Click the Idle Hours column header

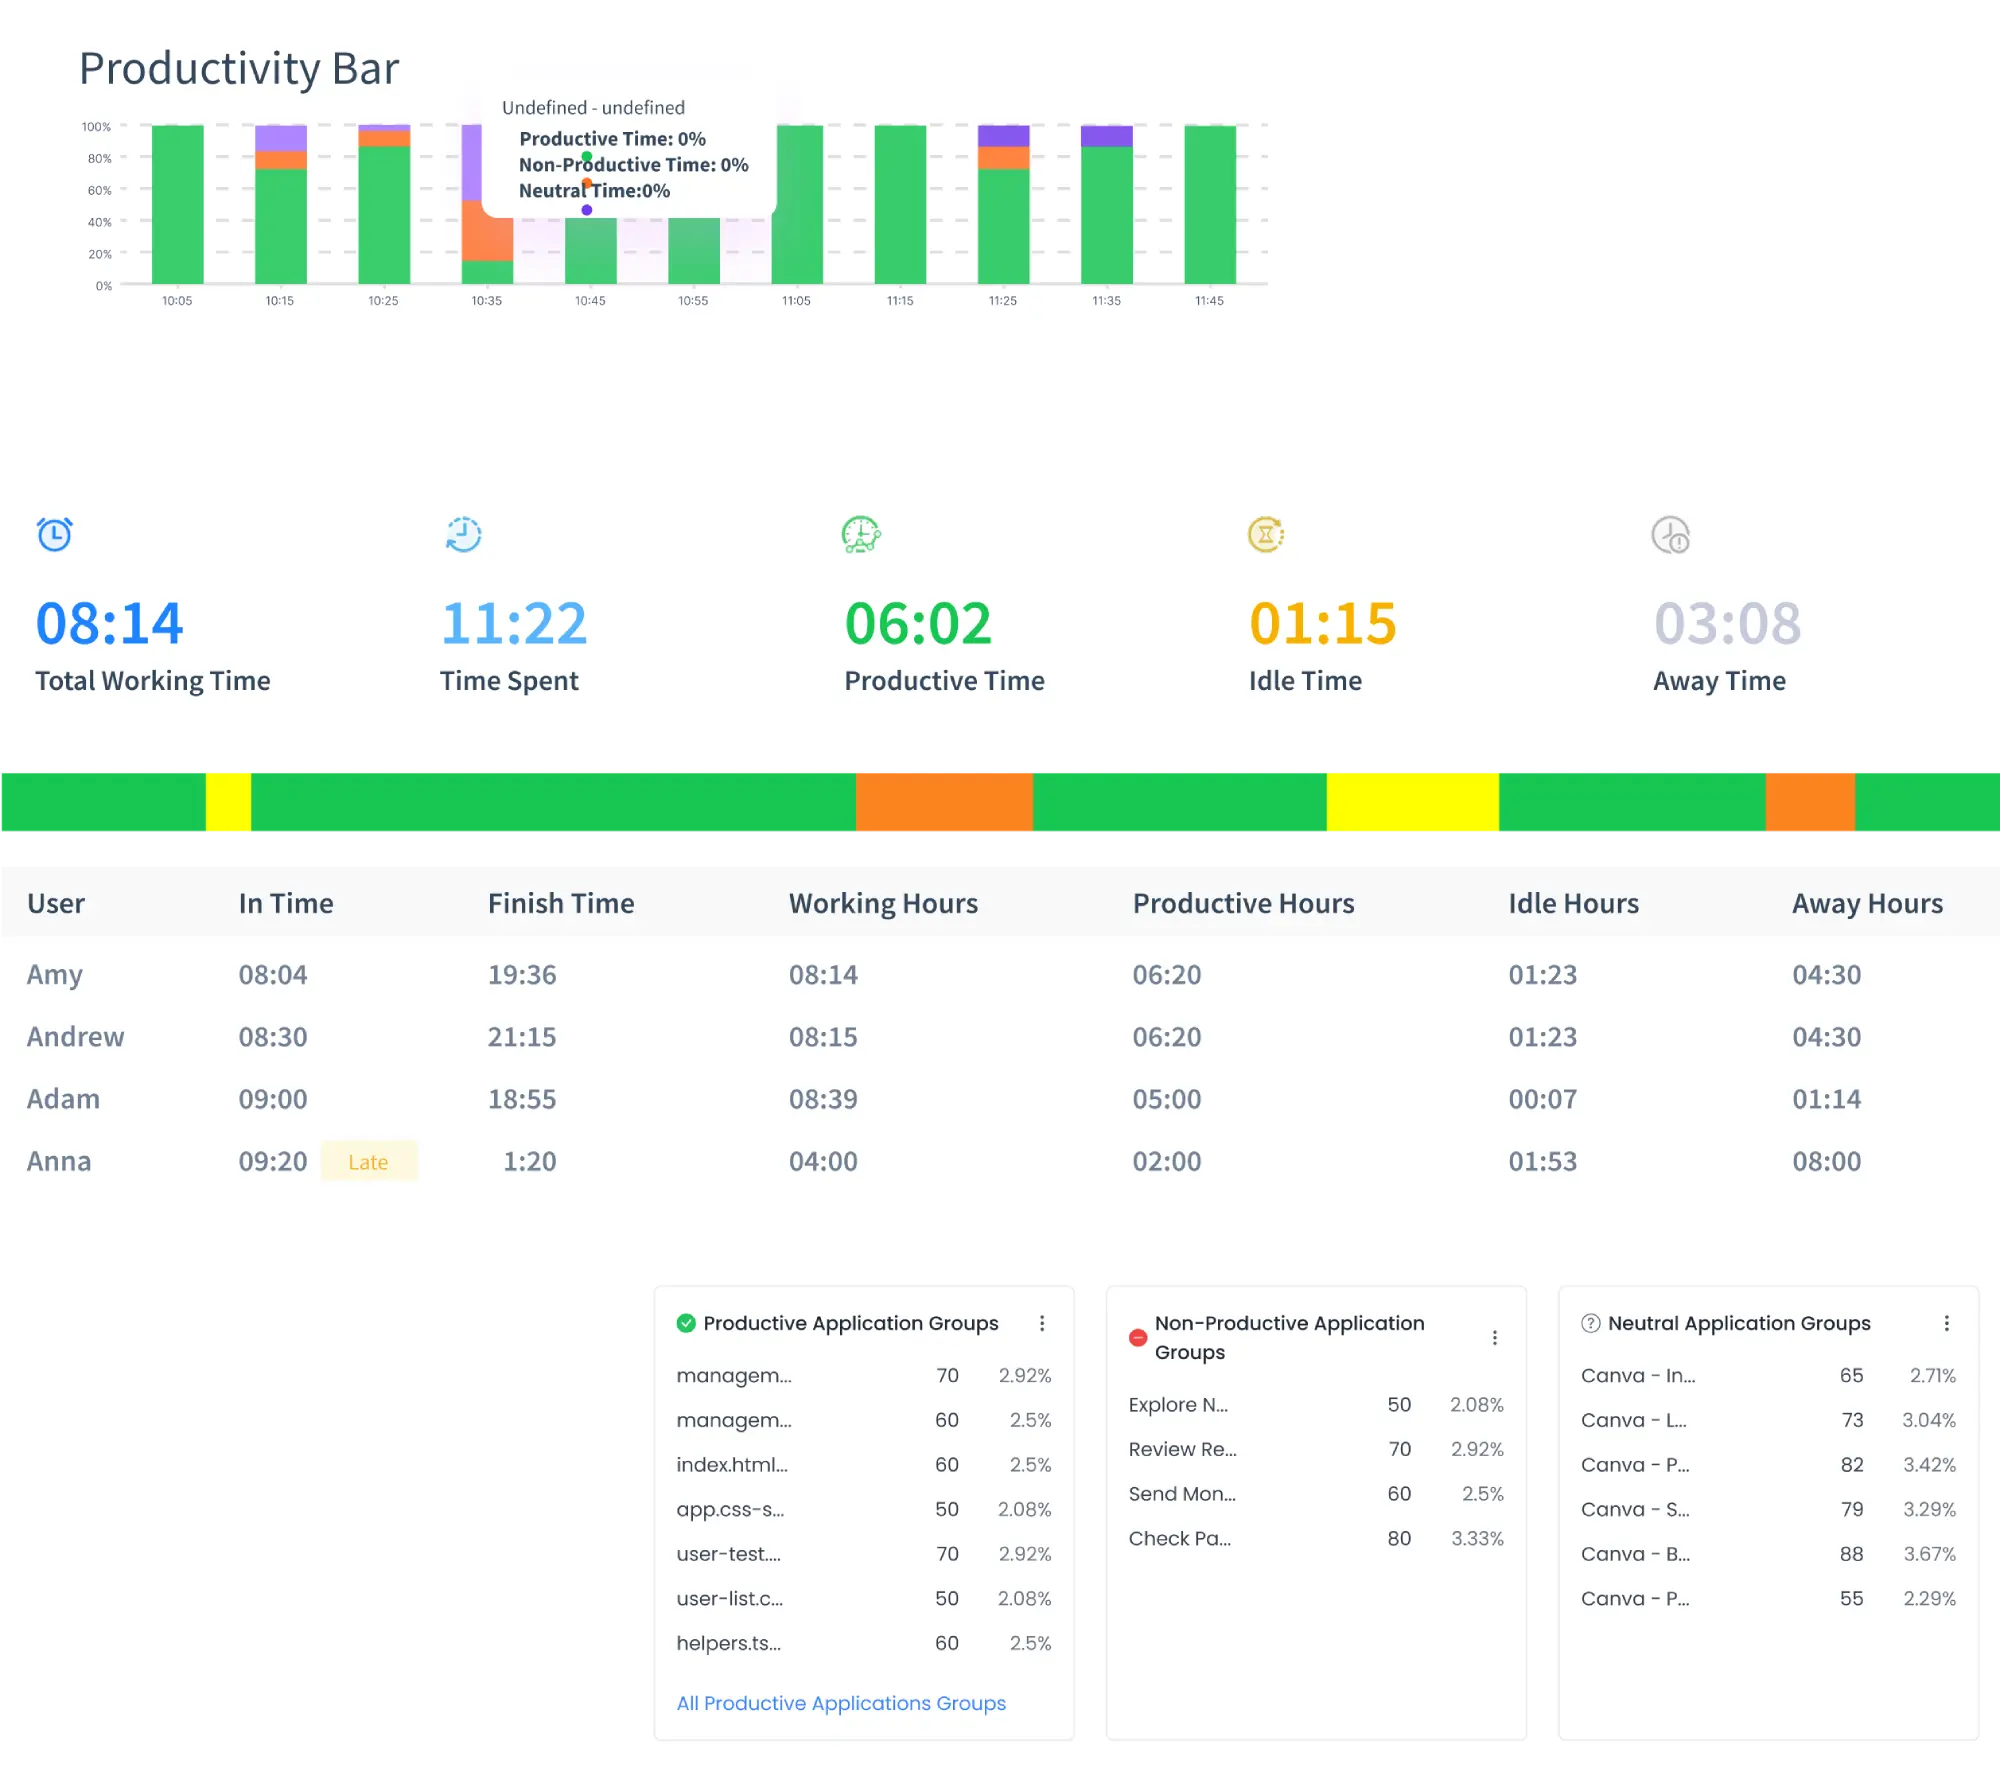pos(1573,903)
